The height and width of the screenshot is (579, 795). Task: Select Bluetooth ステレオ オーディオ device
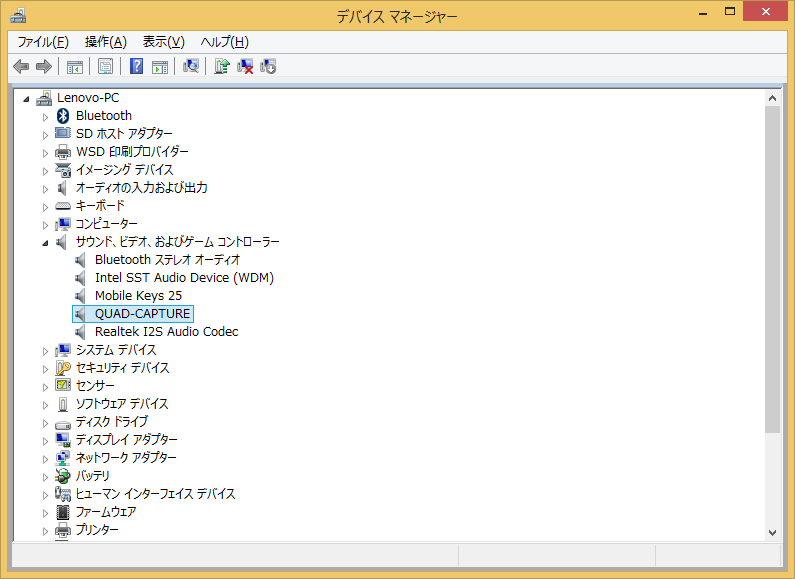(x=167, y=260)
